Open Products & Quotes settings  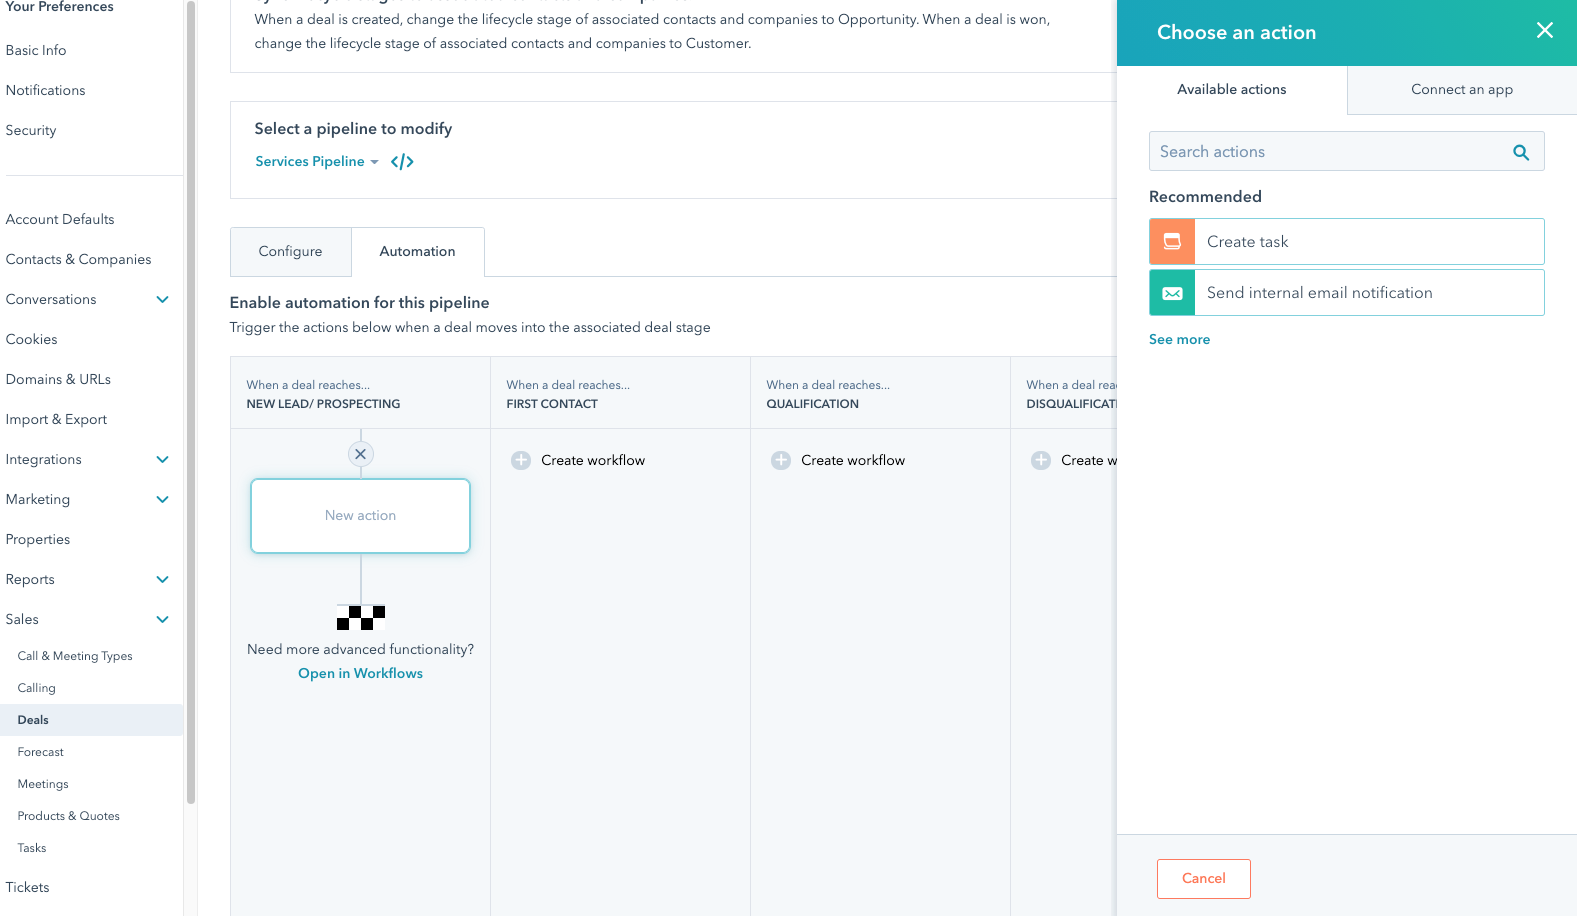pos(69,816)
